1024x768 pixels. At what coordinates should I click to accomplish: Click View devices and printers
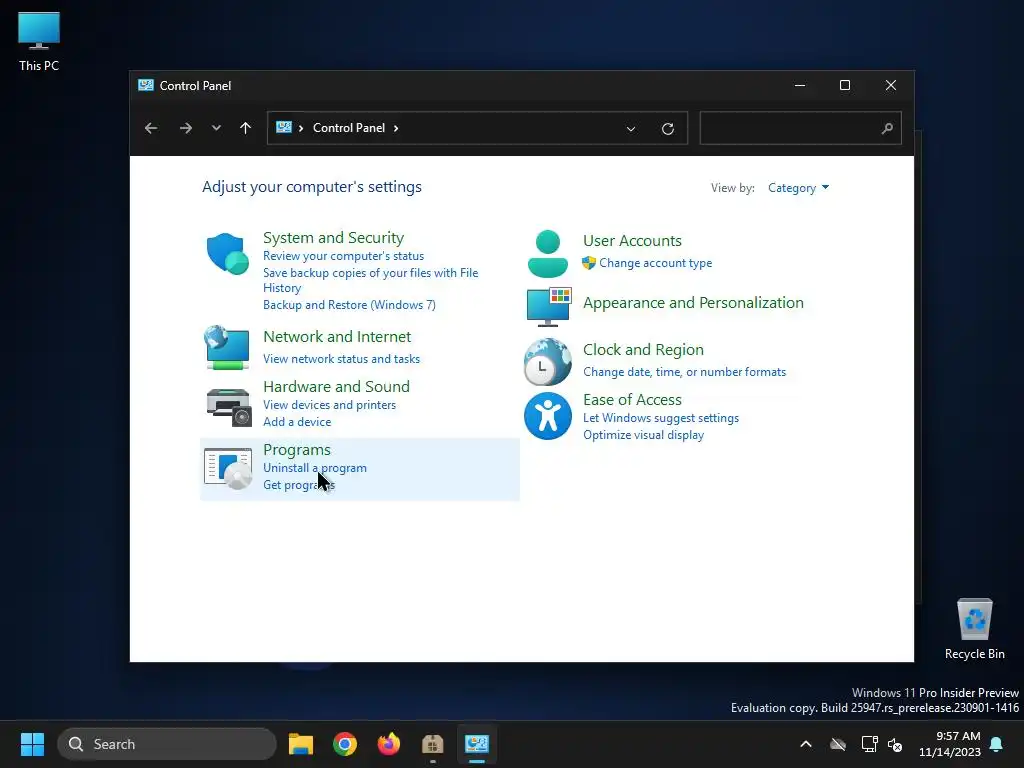(329, 405)
